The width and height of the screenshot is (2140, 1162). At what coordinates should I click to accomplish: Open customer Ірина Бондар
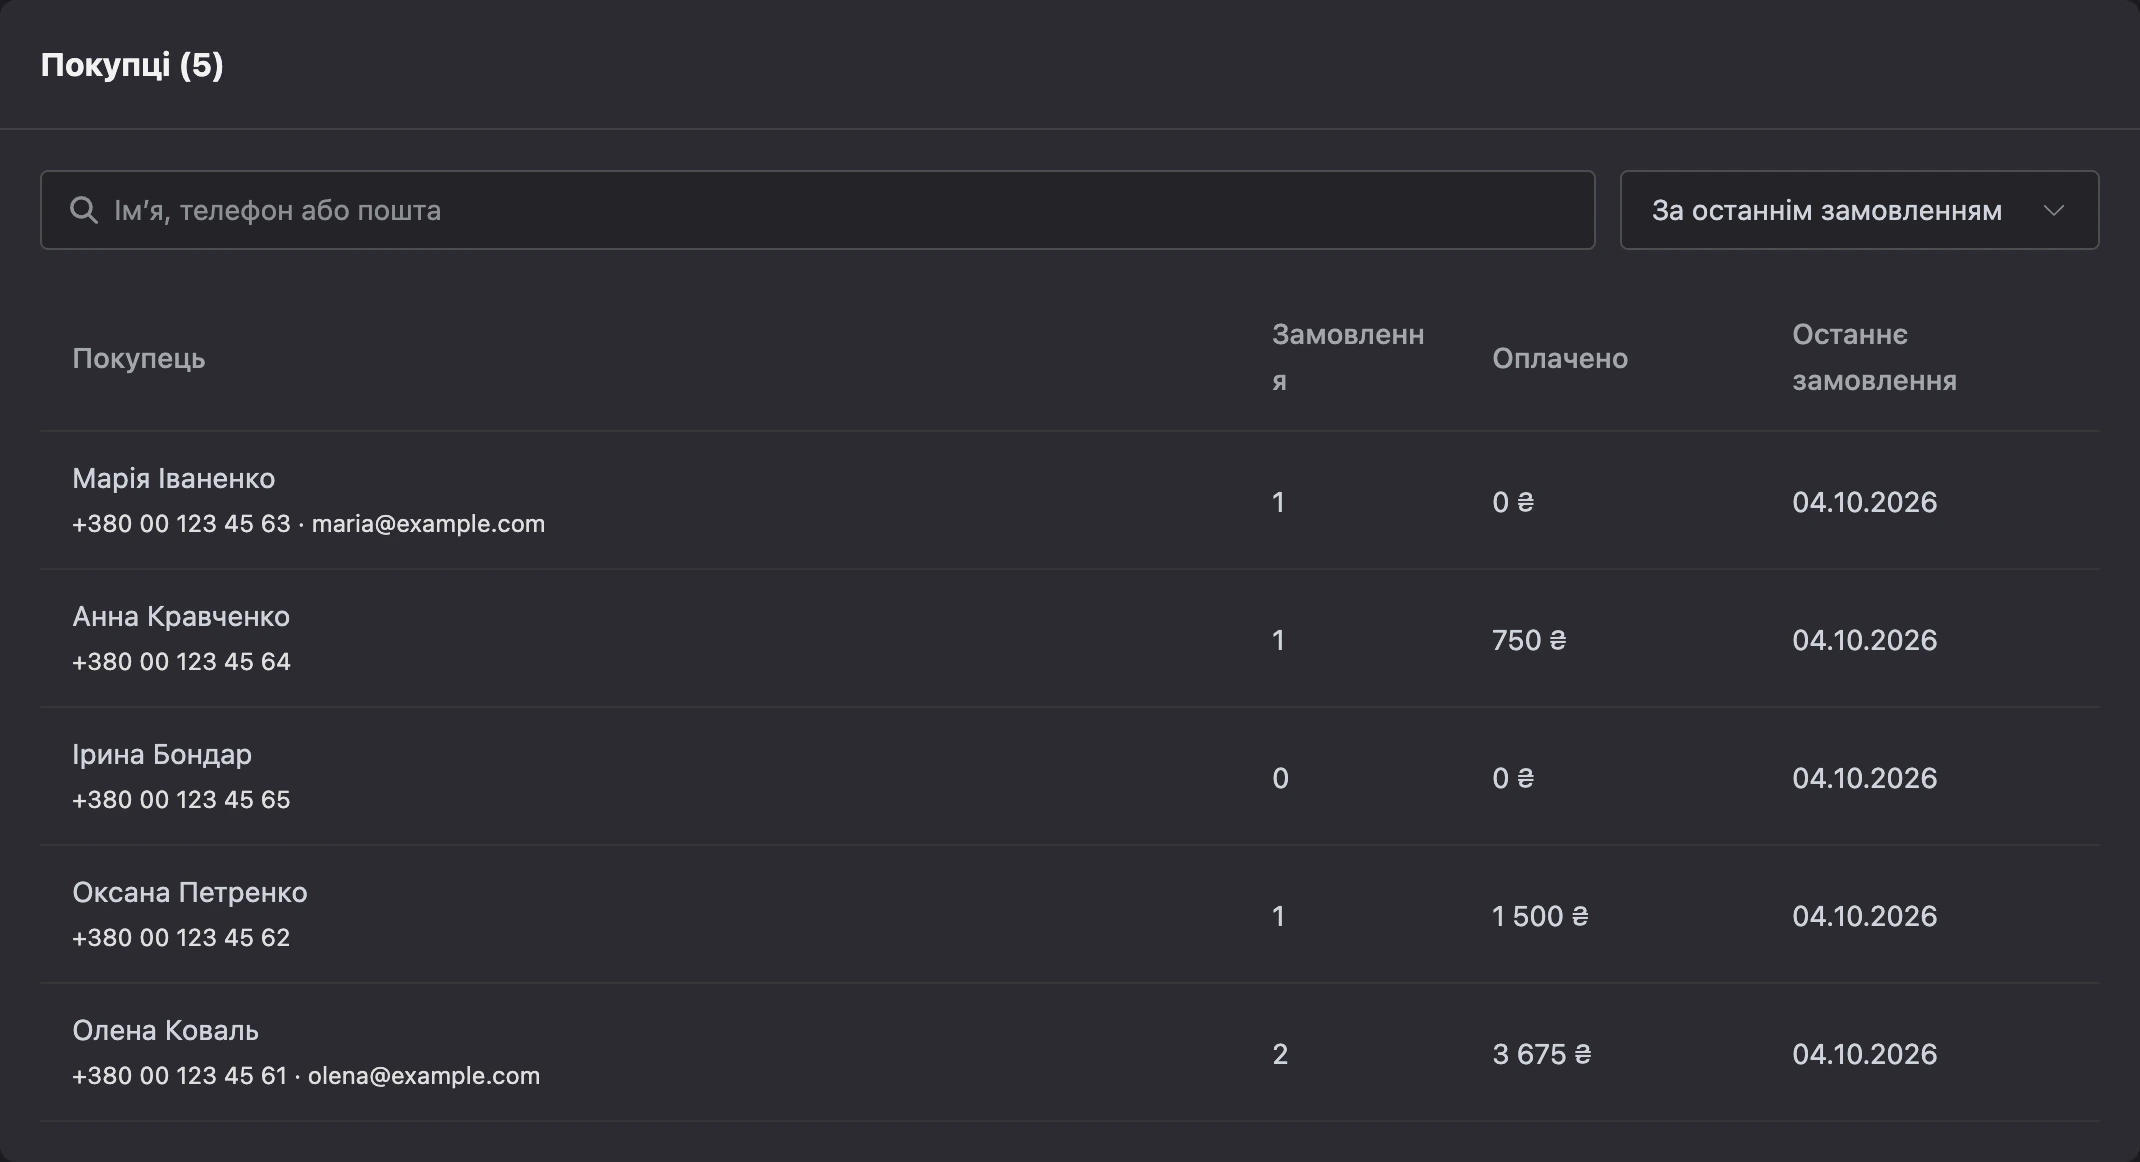[x=162, y=754]
